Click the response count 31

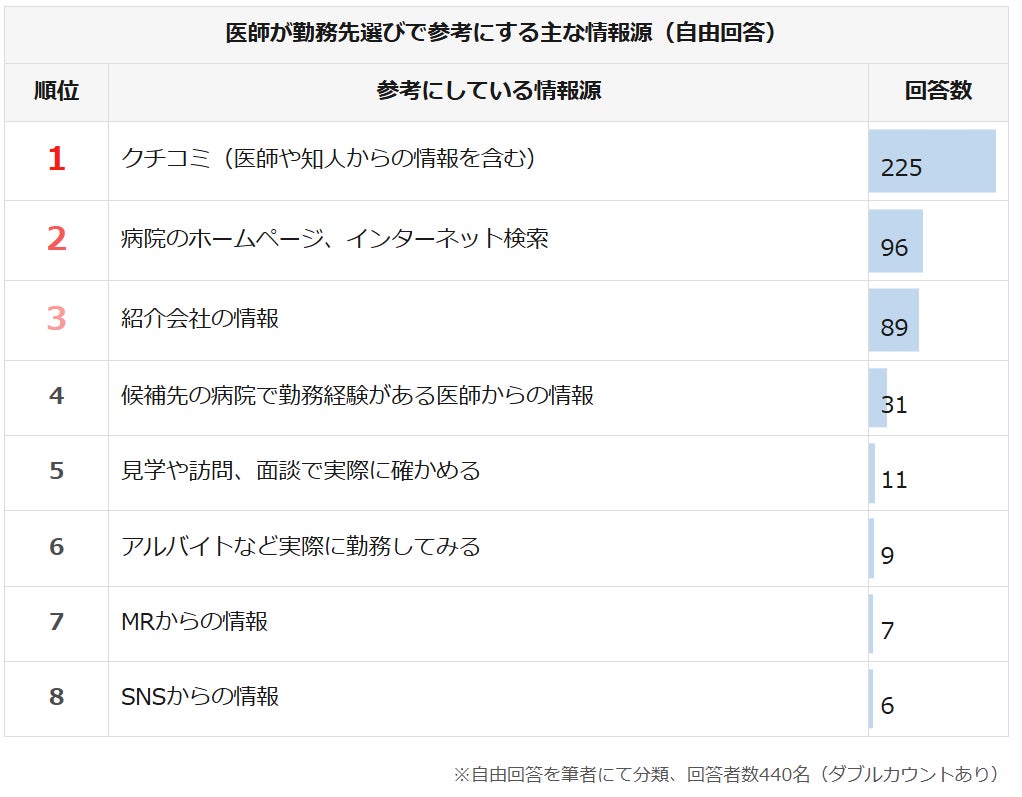point(894,405)
